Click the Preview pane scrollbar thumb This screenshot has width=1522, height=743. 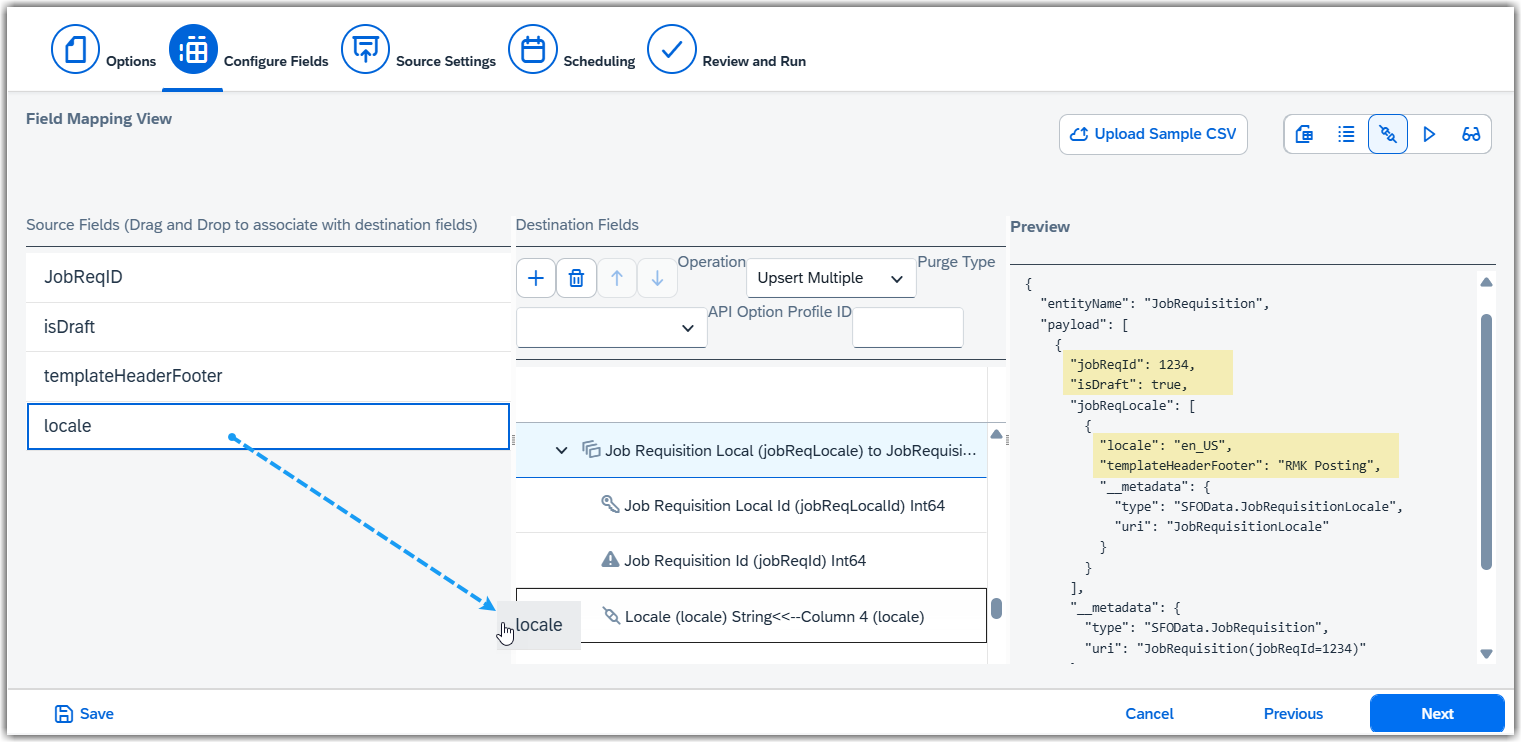click(1486, 441)
